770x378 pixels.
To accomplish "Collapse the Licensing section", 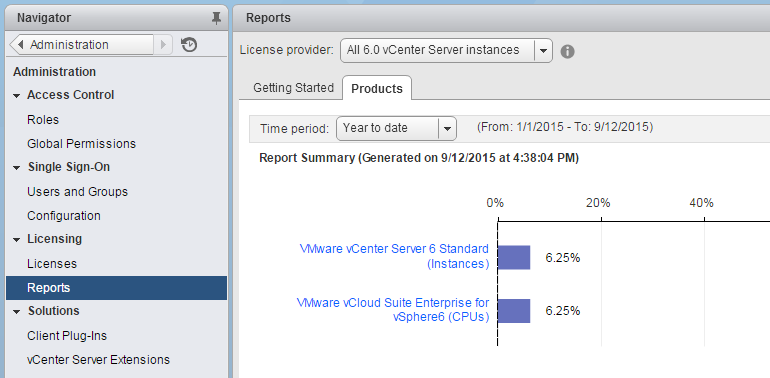I will (17, 240).
